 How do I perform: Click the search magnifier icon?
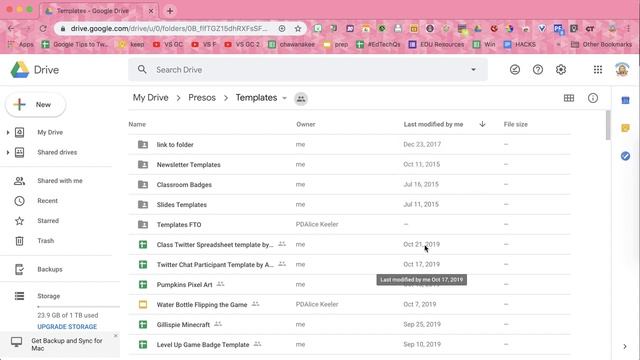click(142, 69)
